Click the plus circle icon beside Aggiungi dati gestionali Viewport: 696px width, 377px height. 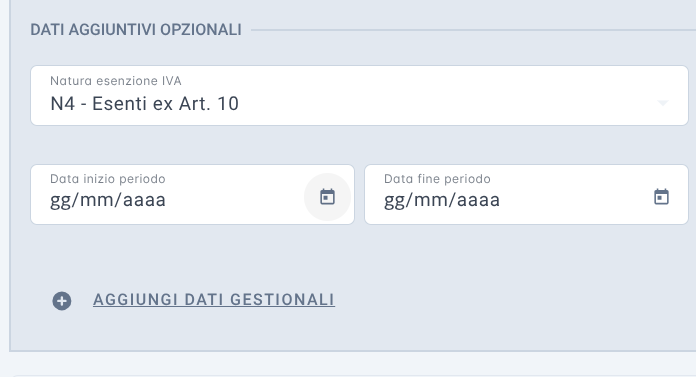(x=62, y=301)
